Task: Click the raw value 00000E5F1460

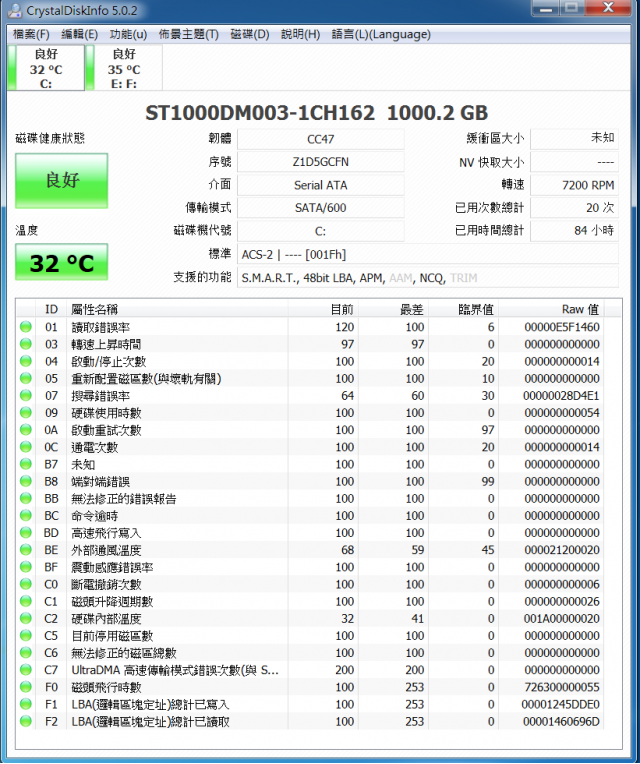Action: (x=562, y=327)
